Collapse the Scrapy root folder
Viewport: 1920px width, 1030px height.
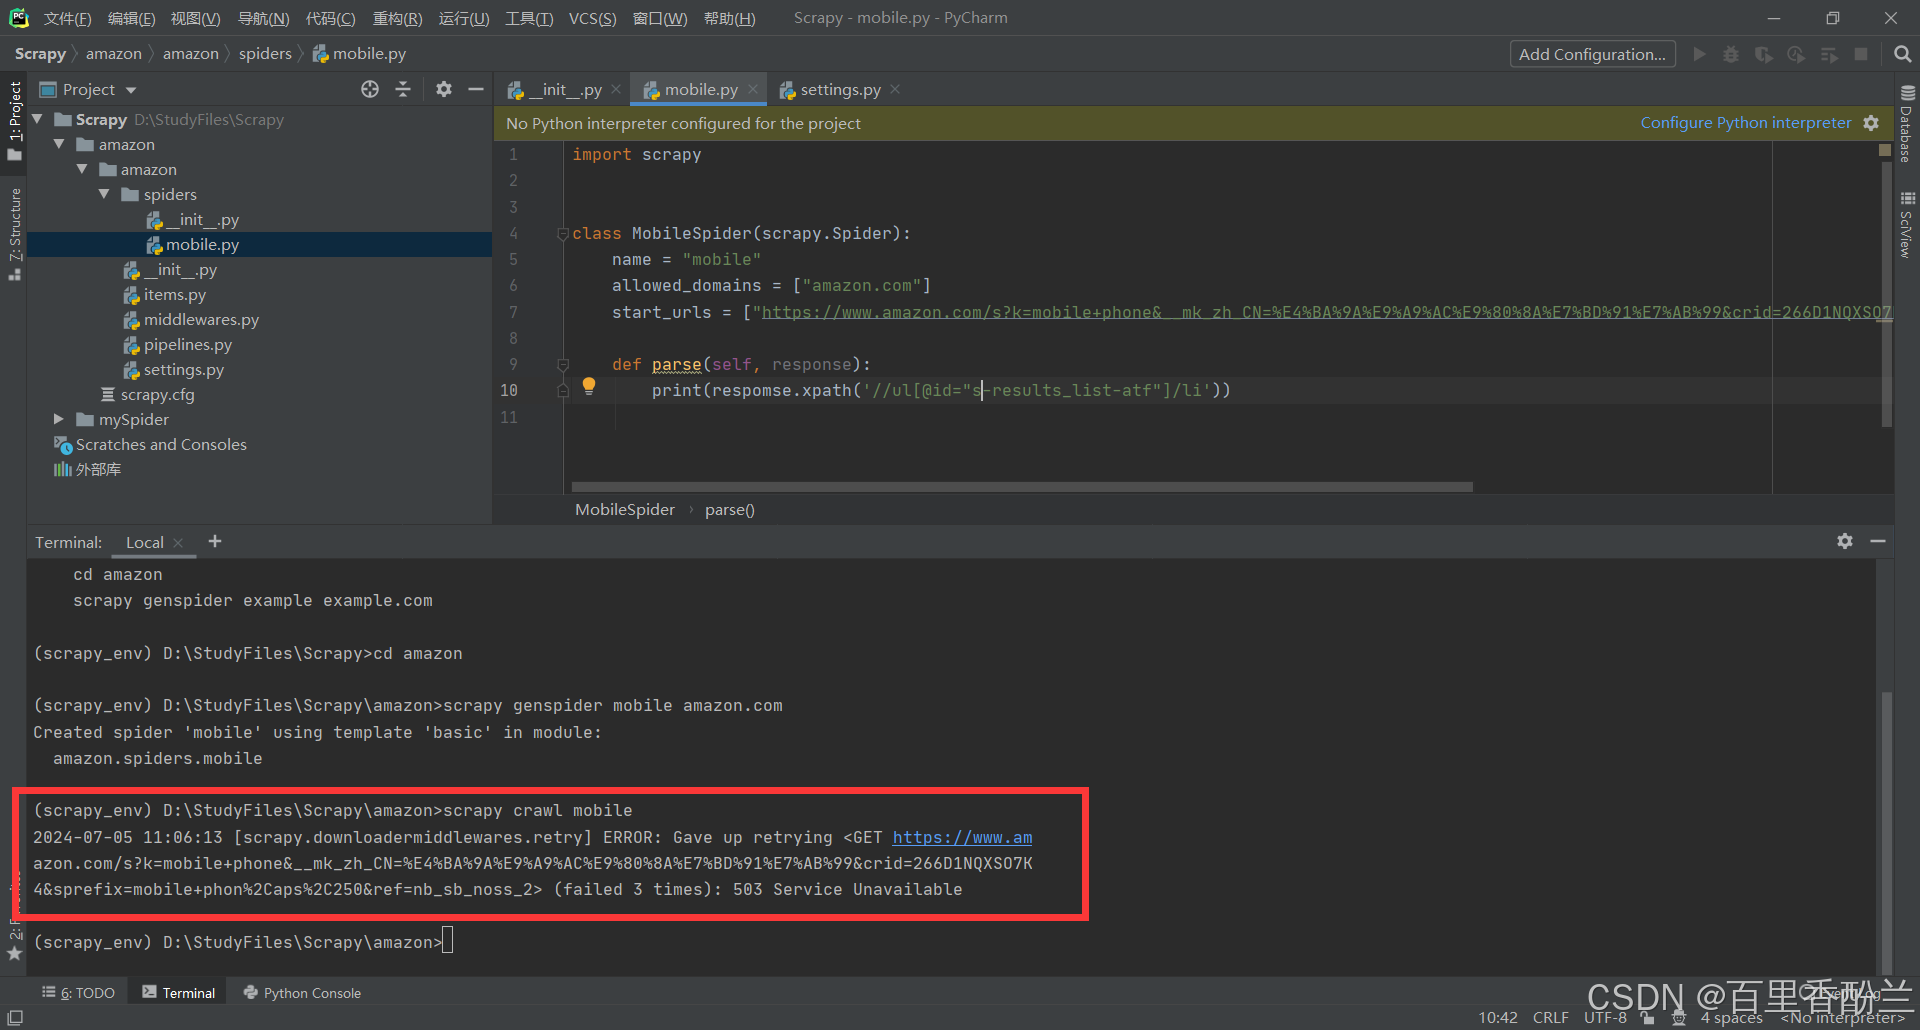point(38,119)
